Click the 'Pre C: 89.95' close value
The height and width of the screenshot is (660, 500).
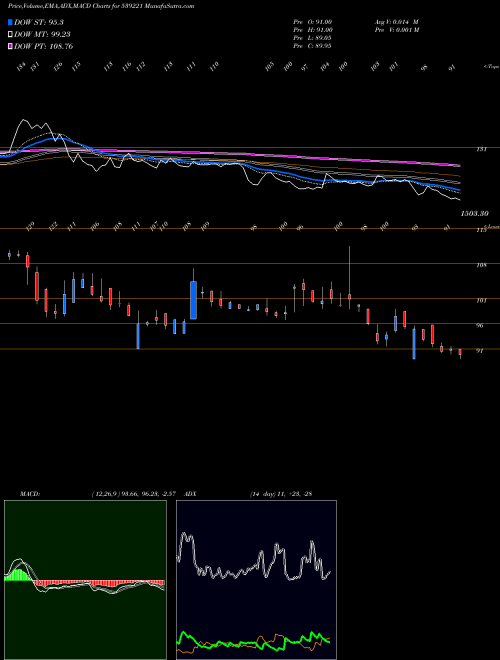pyautogui.click(x=313, y=45)
